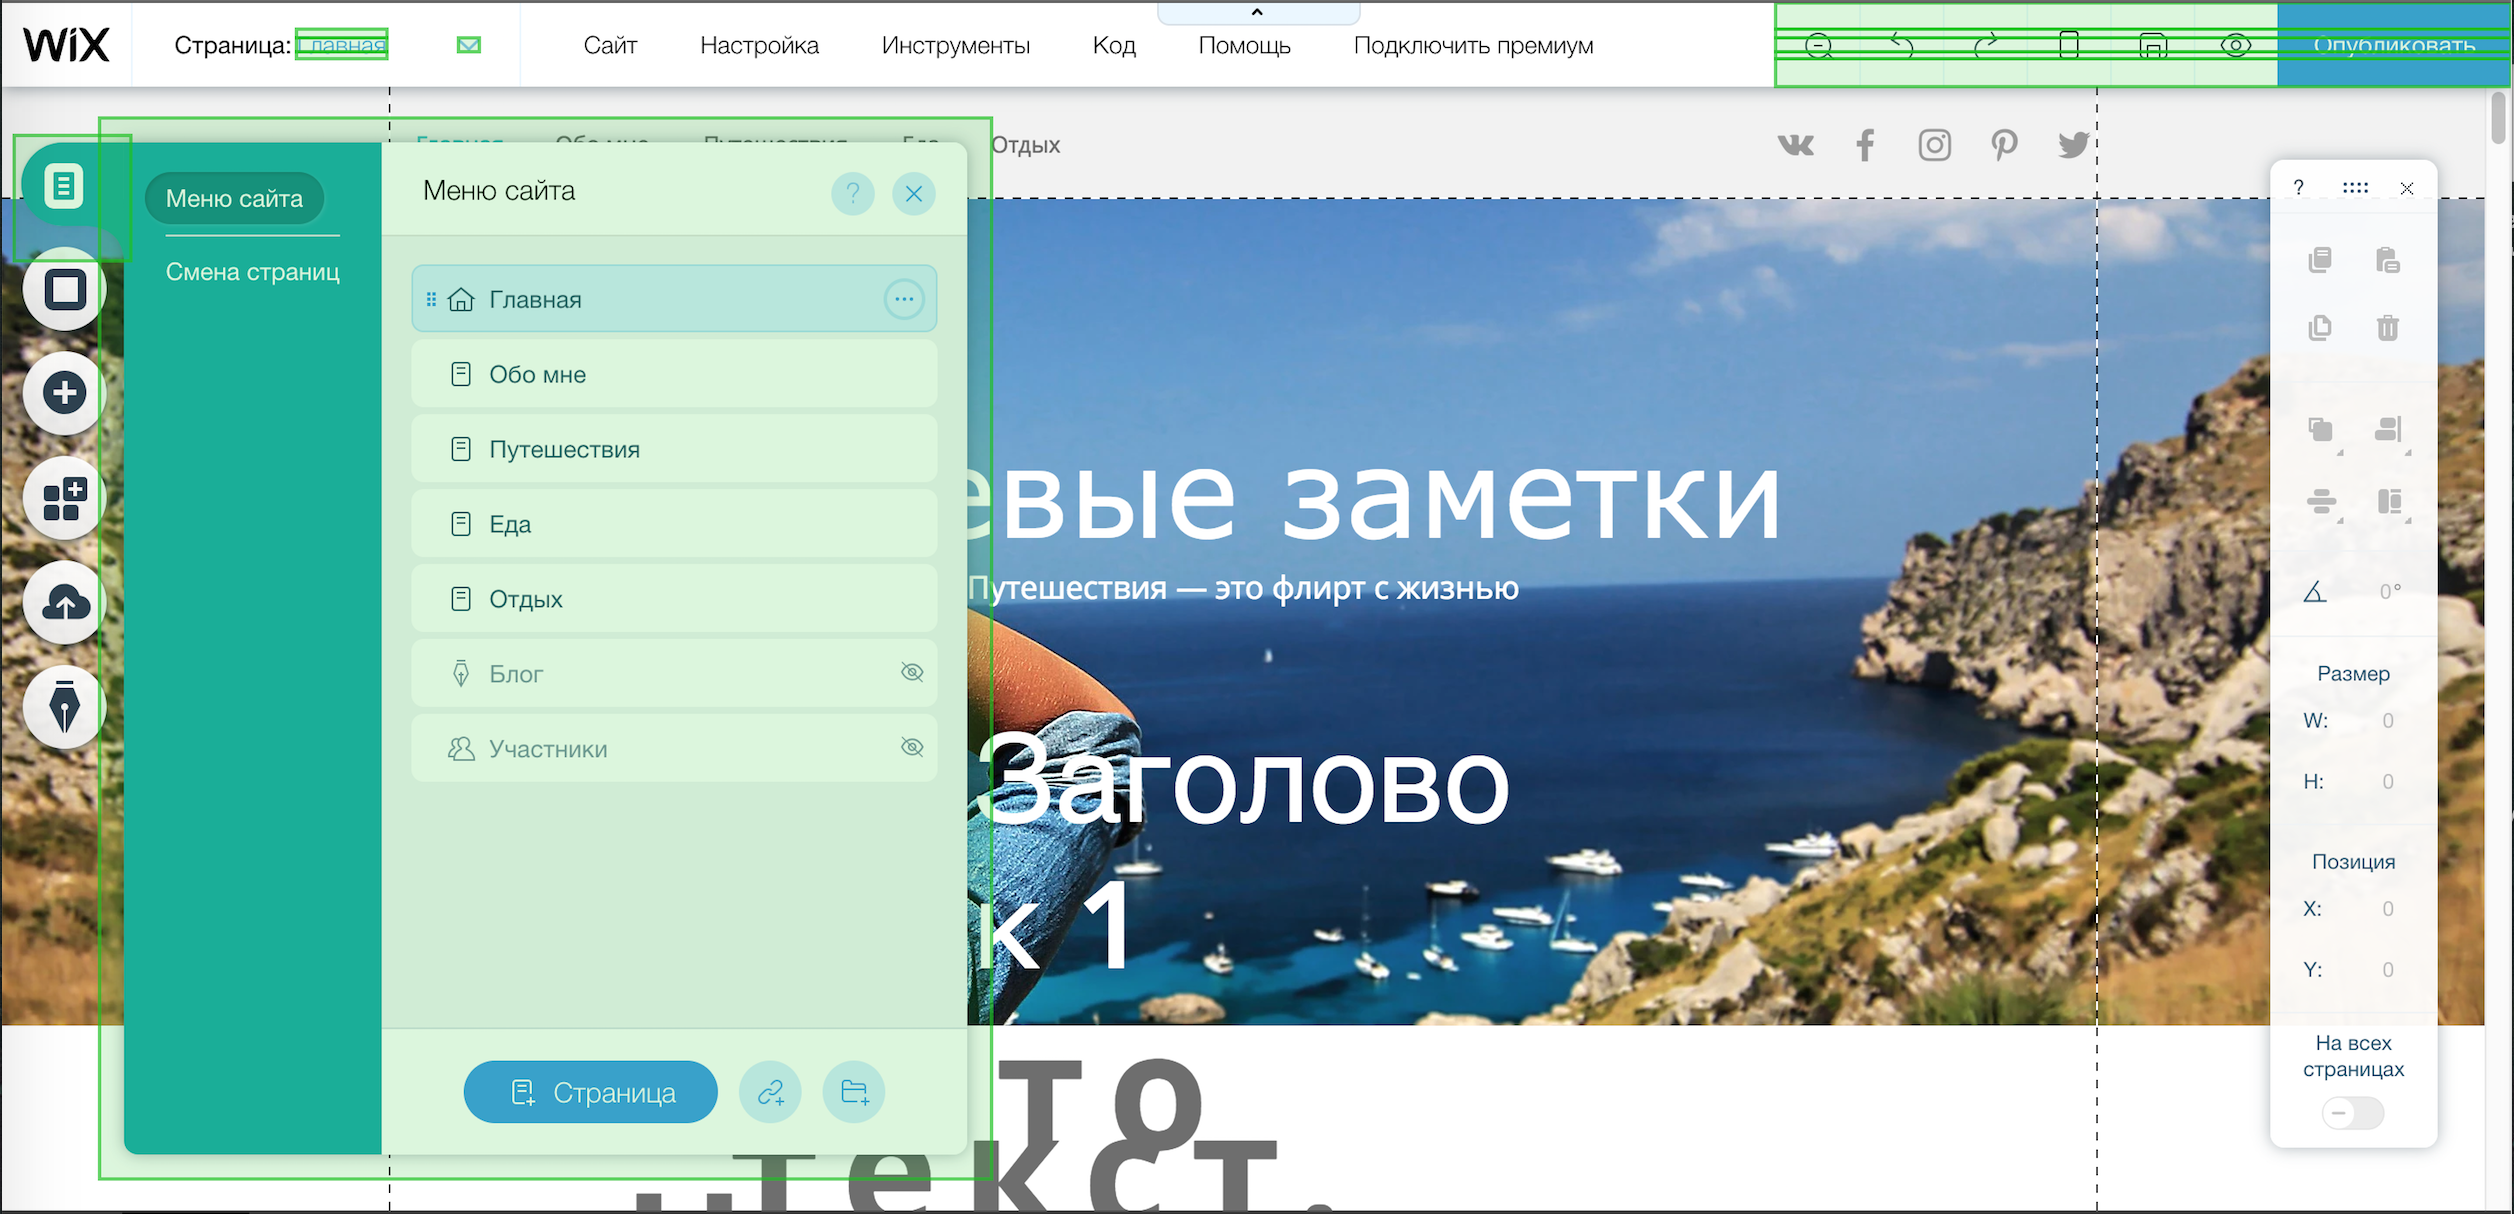Screen dimensions: 2514x1214
Task: Click the Save icon in the top toolbar
Action: (2151, 45)
